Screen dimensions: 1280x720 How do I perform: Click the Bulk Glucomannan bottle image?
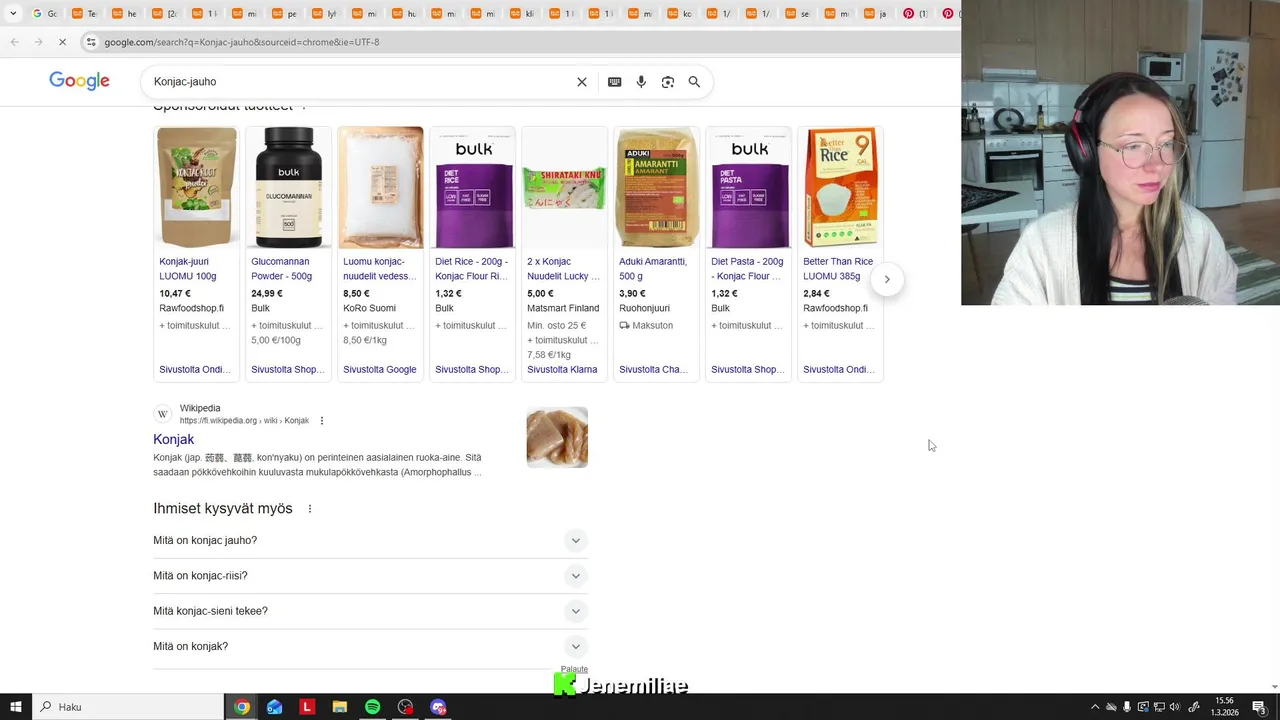288,188
